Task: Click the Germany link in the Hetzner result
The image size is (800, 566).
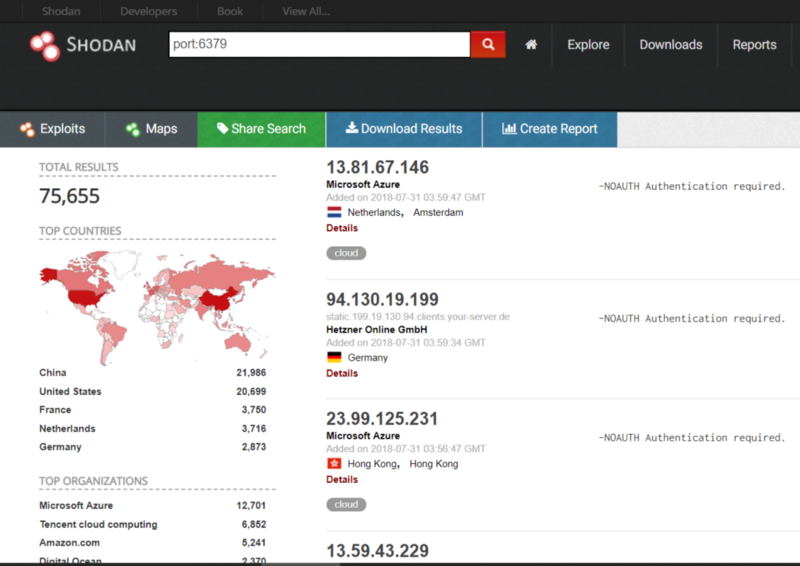Action: pos(368,358)
